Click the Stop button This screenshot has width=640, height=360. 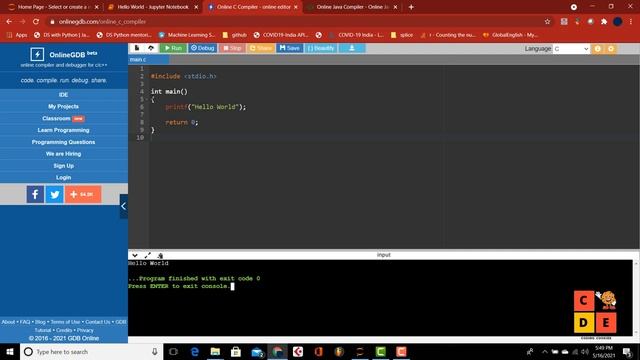click(x=232, y=48)
